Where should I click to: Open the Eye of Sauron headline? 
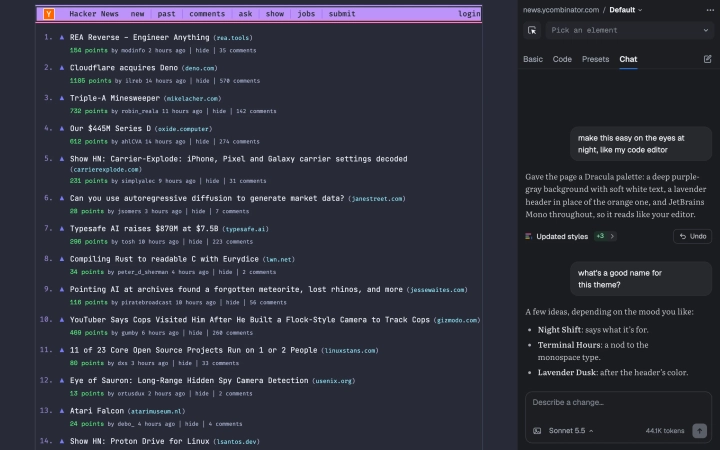pos(189,380)
